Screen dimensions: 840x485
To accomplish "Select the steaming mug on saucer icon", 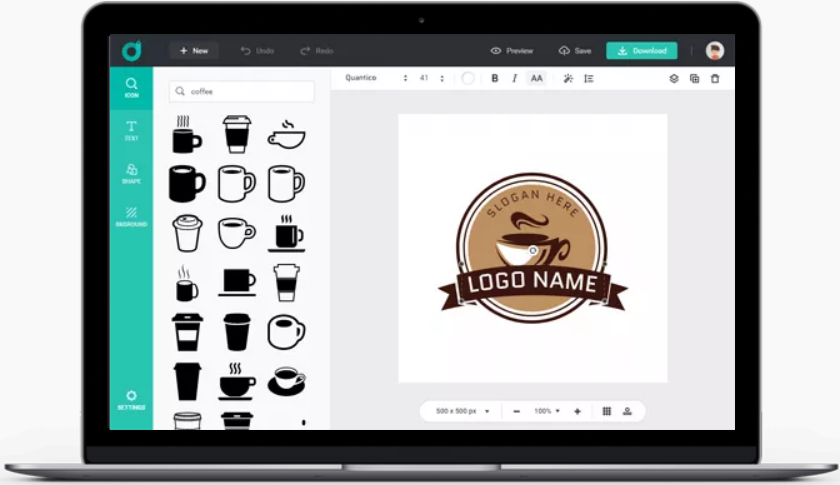I will [x=287, y=233].
